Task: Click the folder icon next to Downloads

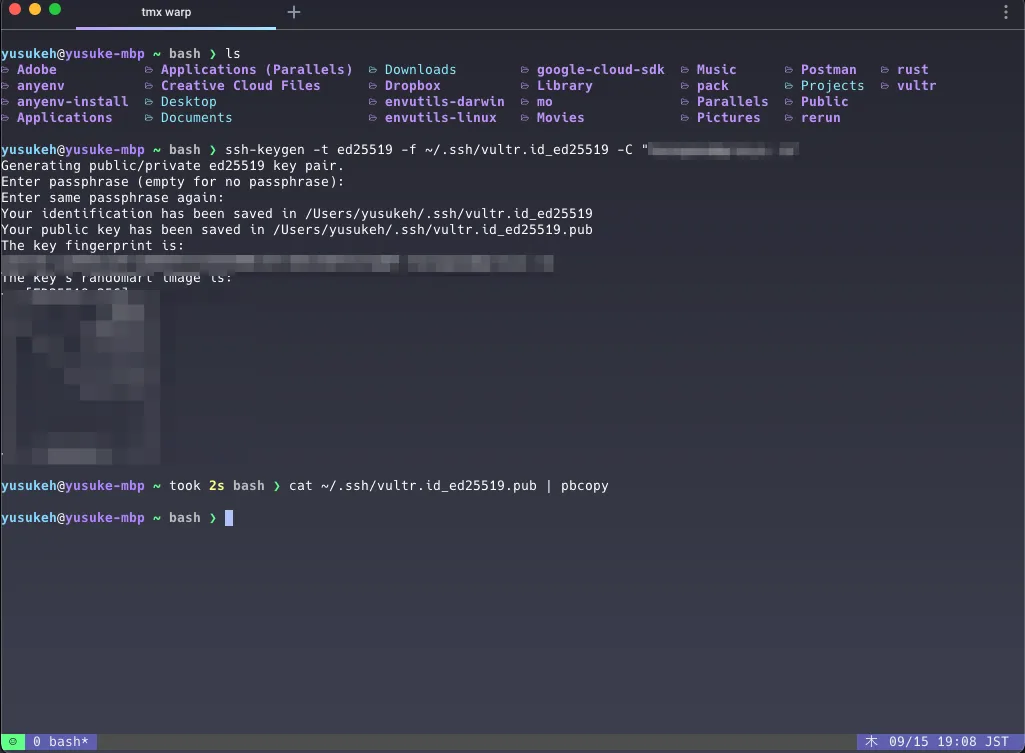Action: (373, 70)
